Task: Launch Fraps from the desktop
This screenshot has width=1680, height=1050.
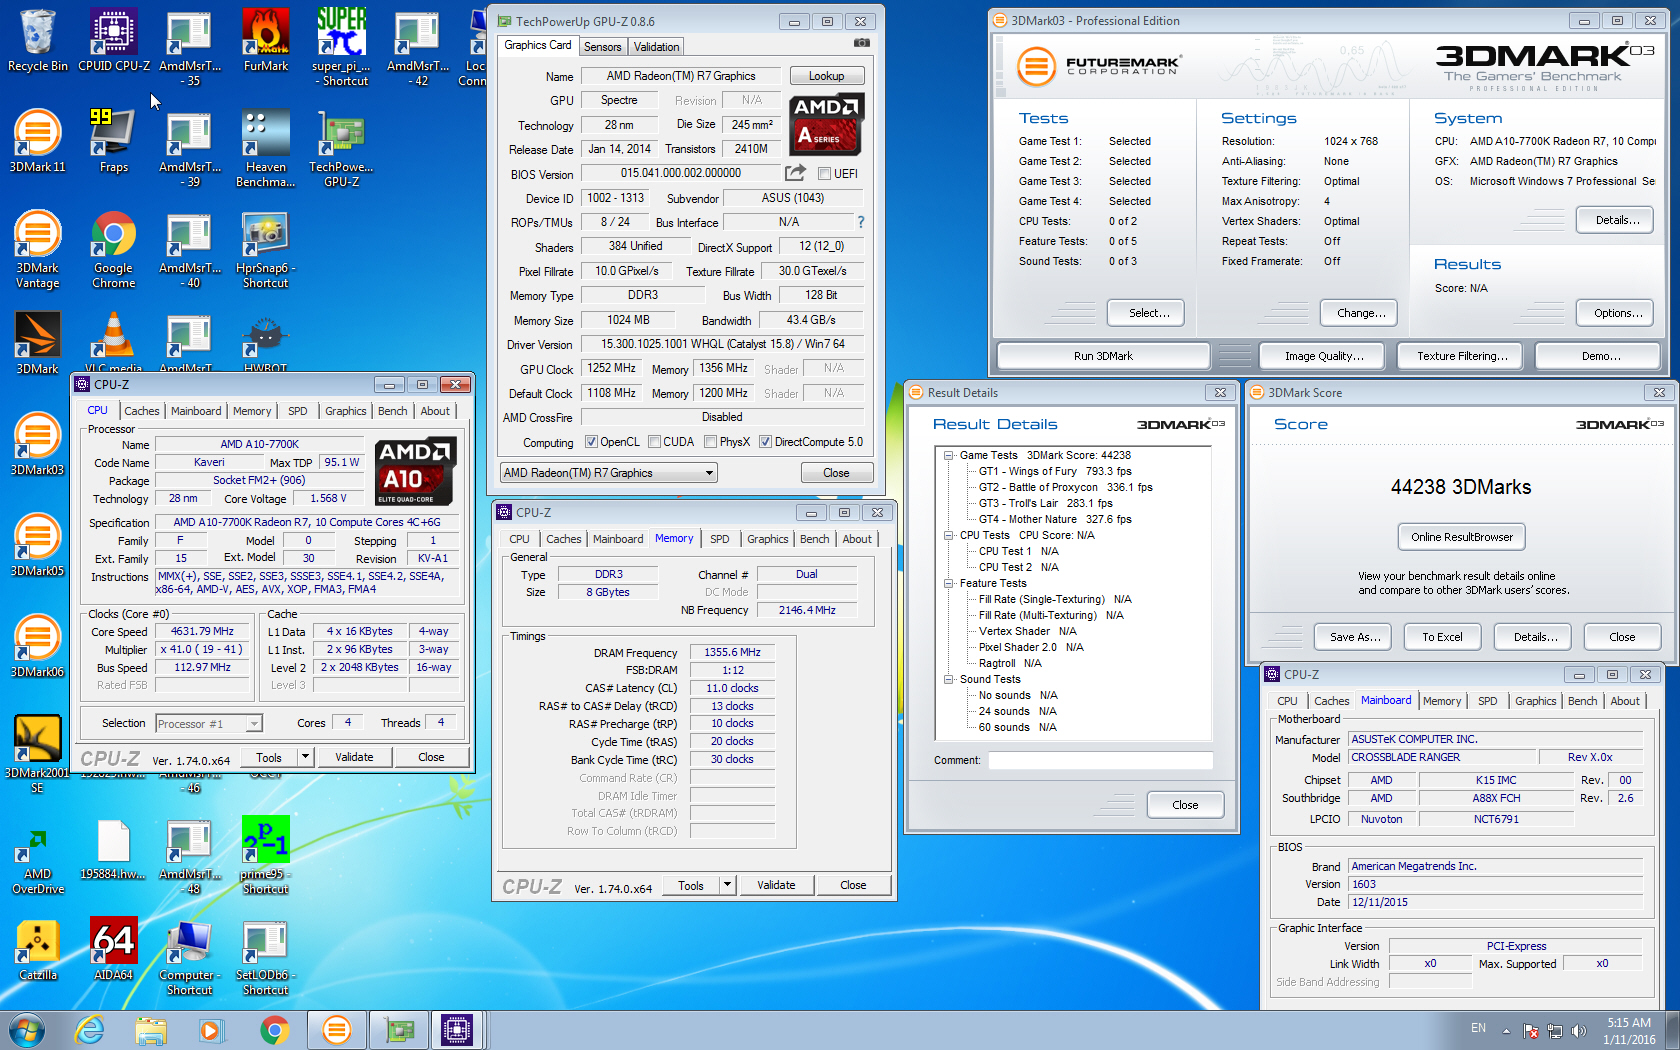Action: click(113, 141)
